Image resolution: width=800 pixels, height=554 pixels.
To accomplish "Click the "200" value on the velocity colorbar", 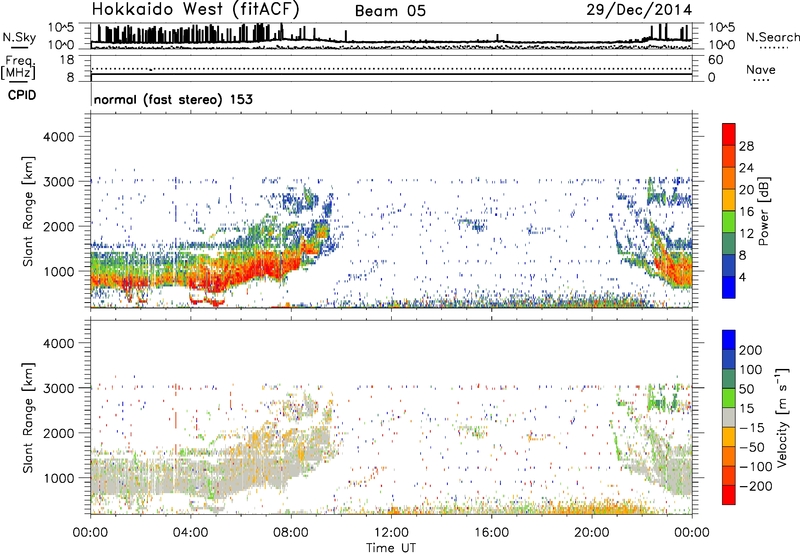I will coord(751,350).
